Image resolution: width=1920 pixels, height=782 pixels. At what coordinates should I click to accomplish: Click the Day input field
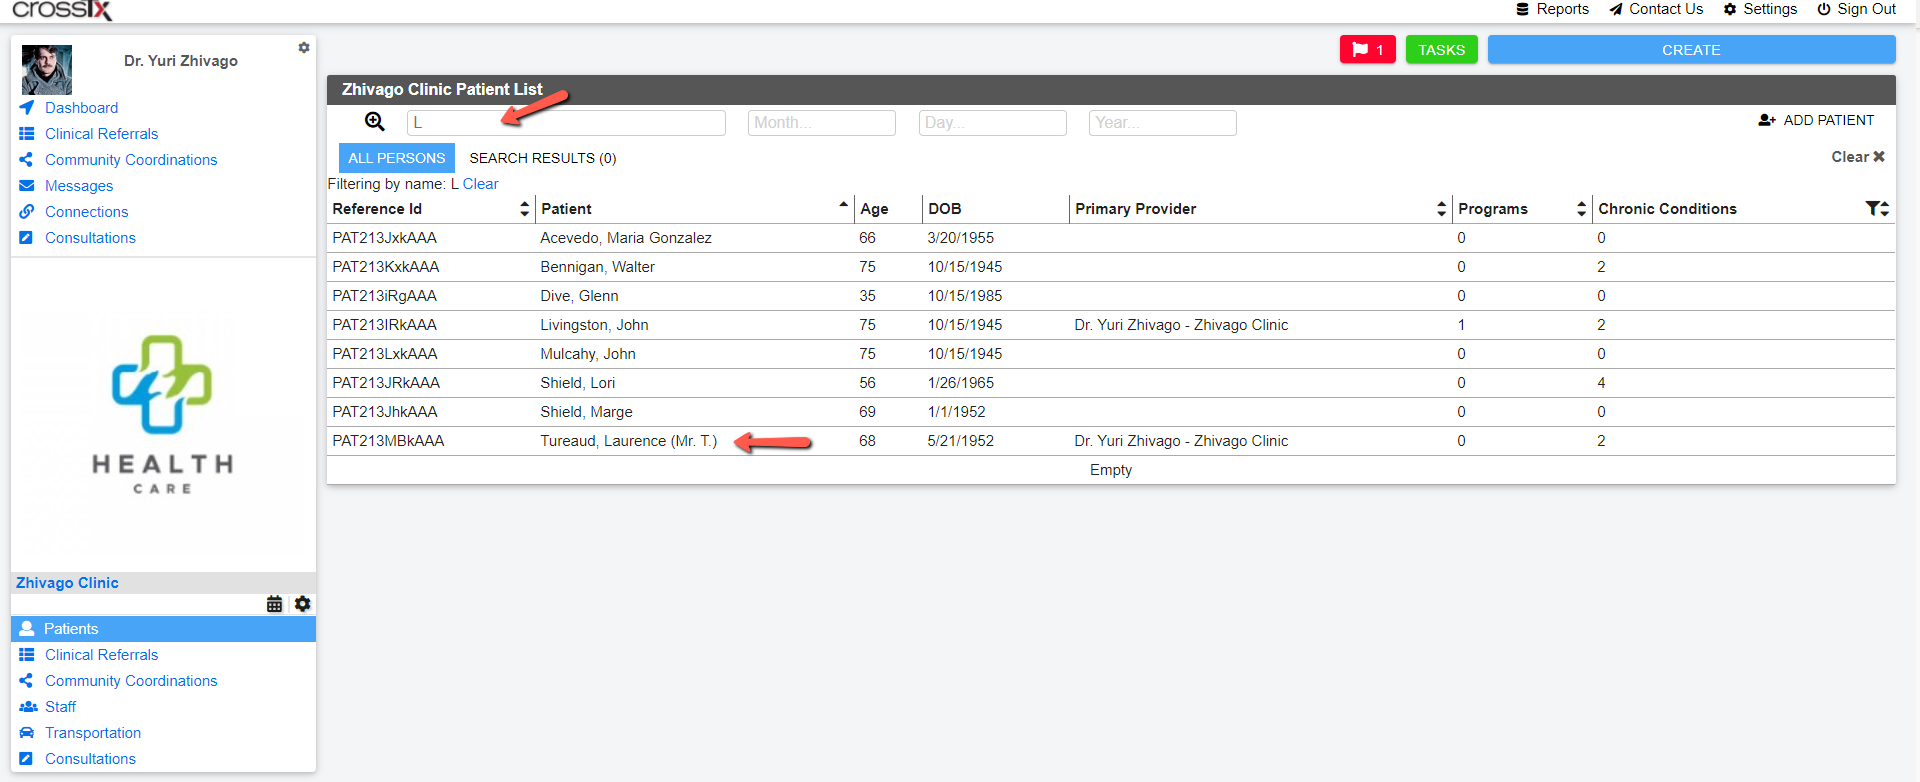tap(992, 122)
